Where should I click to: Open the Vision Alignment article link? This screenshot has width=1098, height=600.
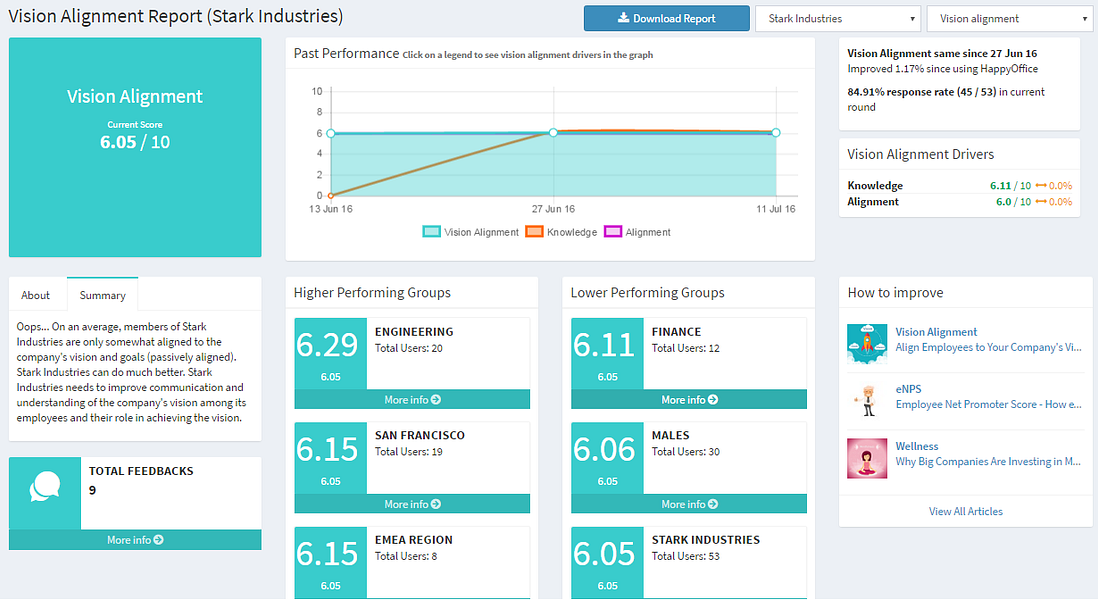(936, 332)
